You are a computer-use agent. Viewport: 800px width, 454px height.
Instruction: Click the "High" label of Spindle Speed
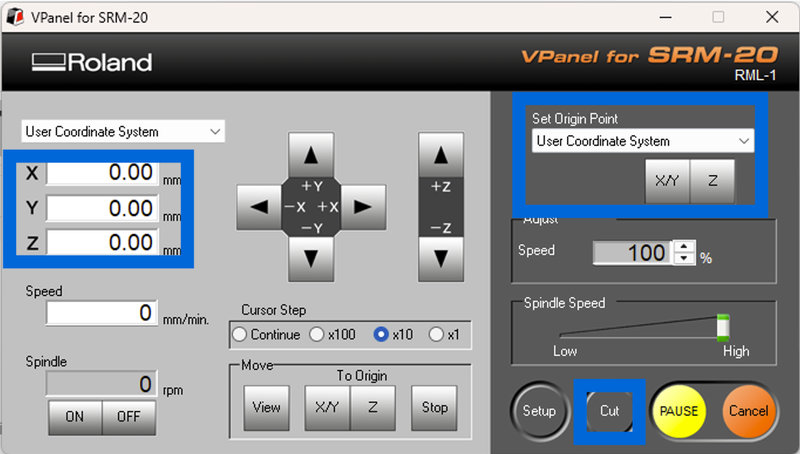coord(736,351)
